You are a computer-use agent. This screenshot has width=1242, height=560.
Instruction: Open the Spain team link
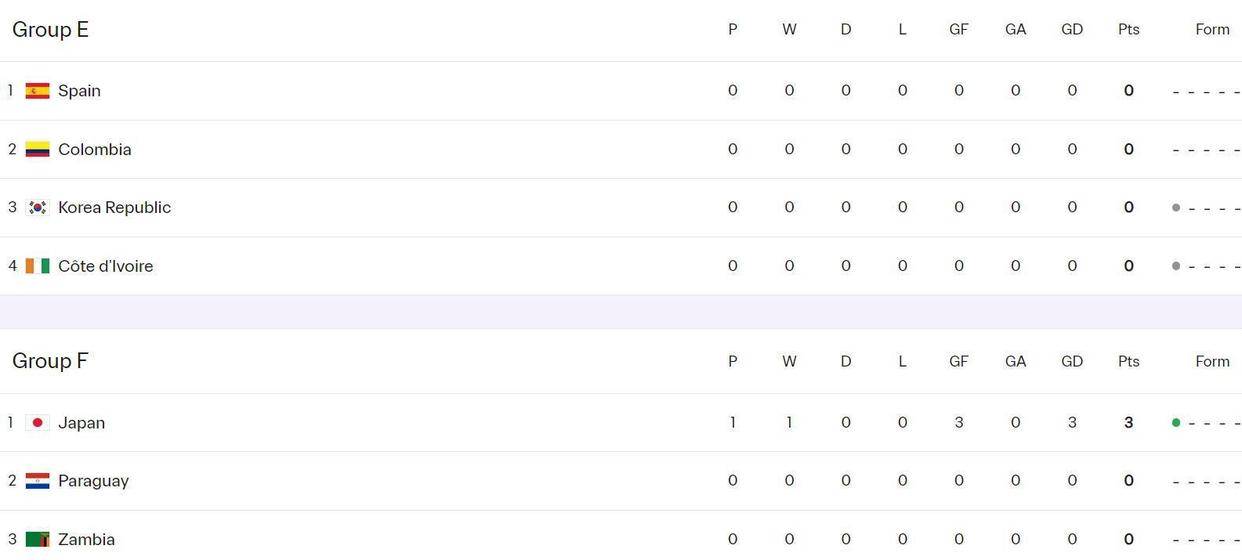tap(79, 91)
